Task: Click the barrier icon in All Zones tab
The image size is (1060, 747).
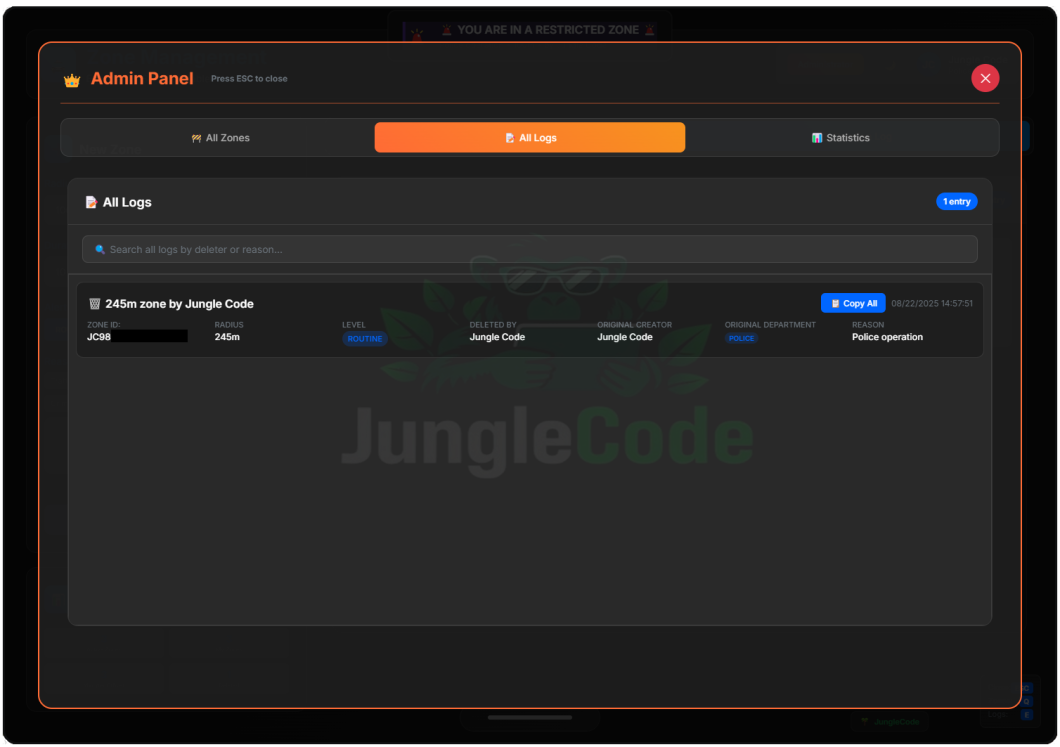Action: [196, 138]
